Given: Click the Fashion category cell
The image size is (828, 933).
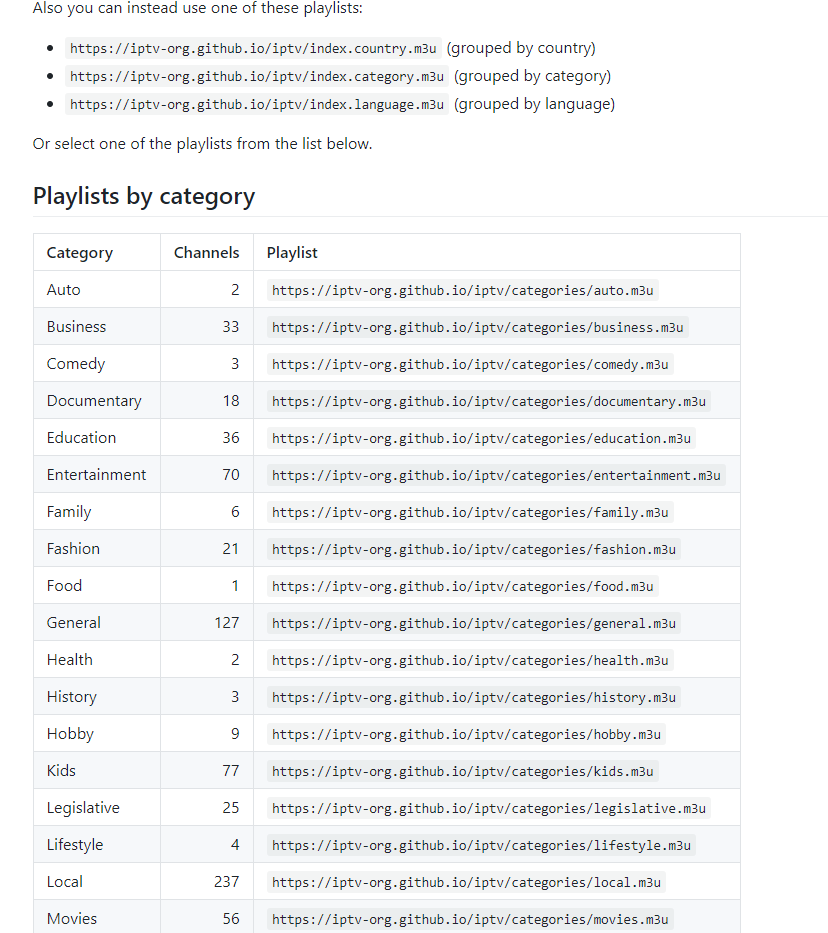Looking at the screenshot, I should (x=73, y=549).
